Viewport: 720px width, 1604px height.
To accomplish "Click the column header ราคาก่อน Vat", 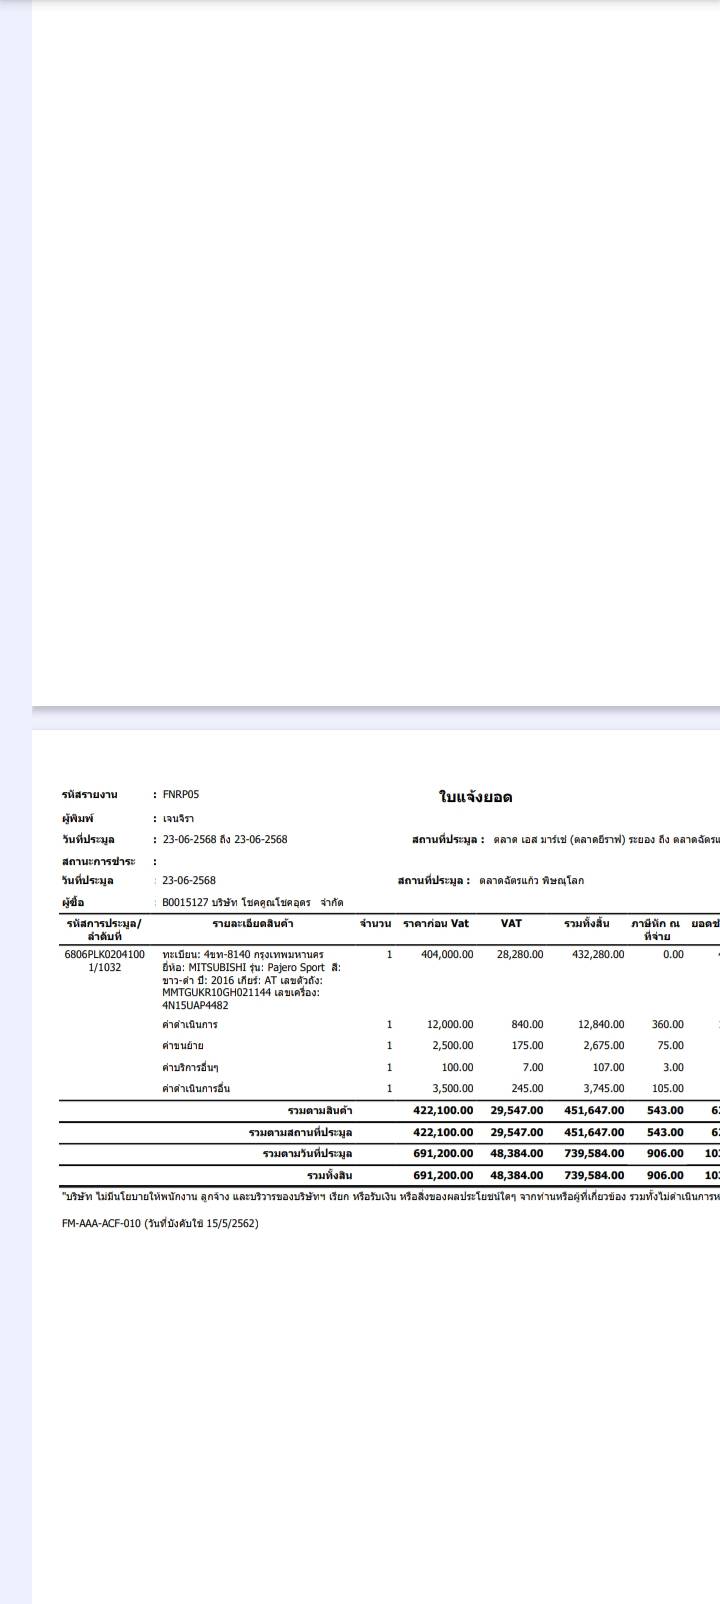I will coord(436,923).
